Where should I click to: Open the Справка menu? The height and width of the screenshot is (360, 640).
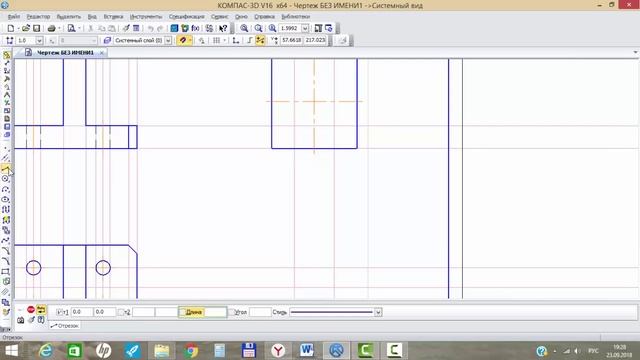tap(264, 17)
